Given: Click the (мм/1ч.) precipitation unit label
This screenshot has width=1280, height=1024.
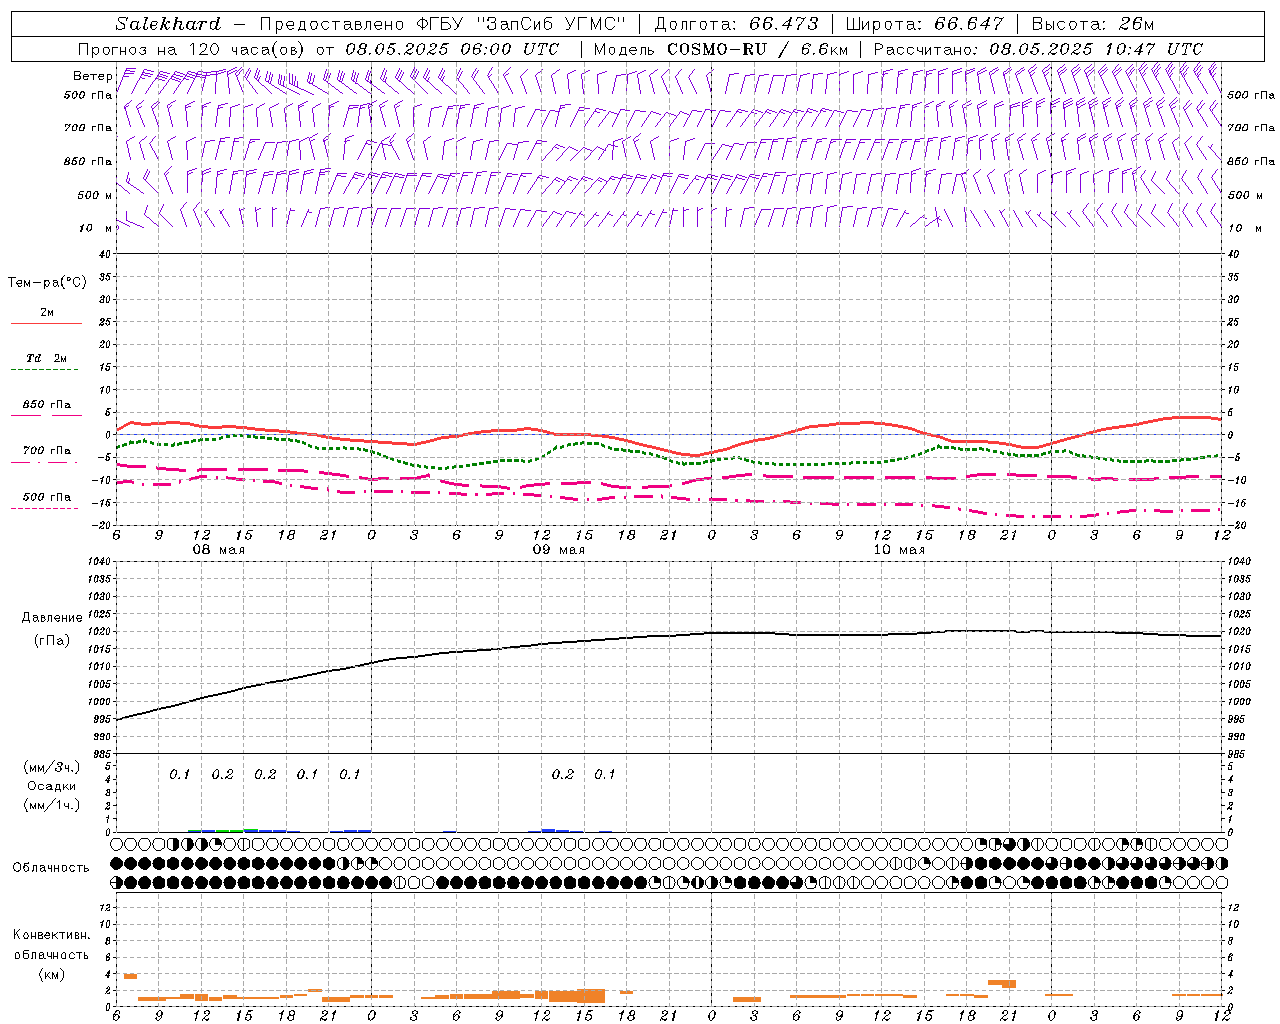Looking at the screenshot, I should [x=52, y=805].
